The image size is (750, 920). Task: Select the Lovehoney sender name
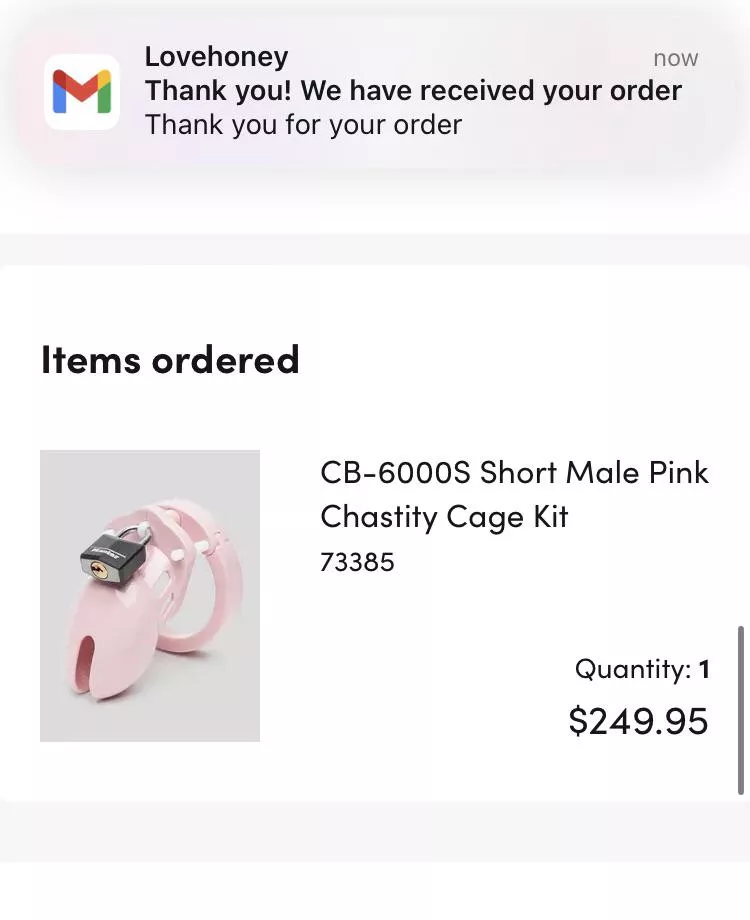click(215, 57)
